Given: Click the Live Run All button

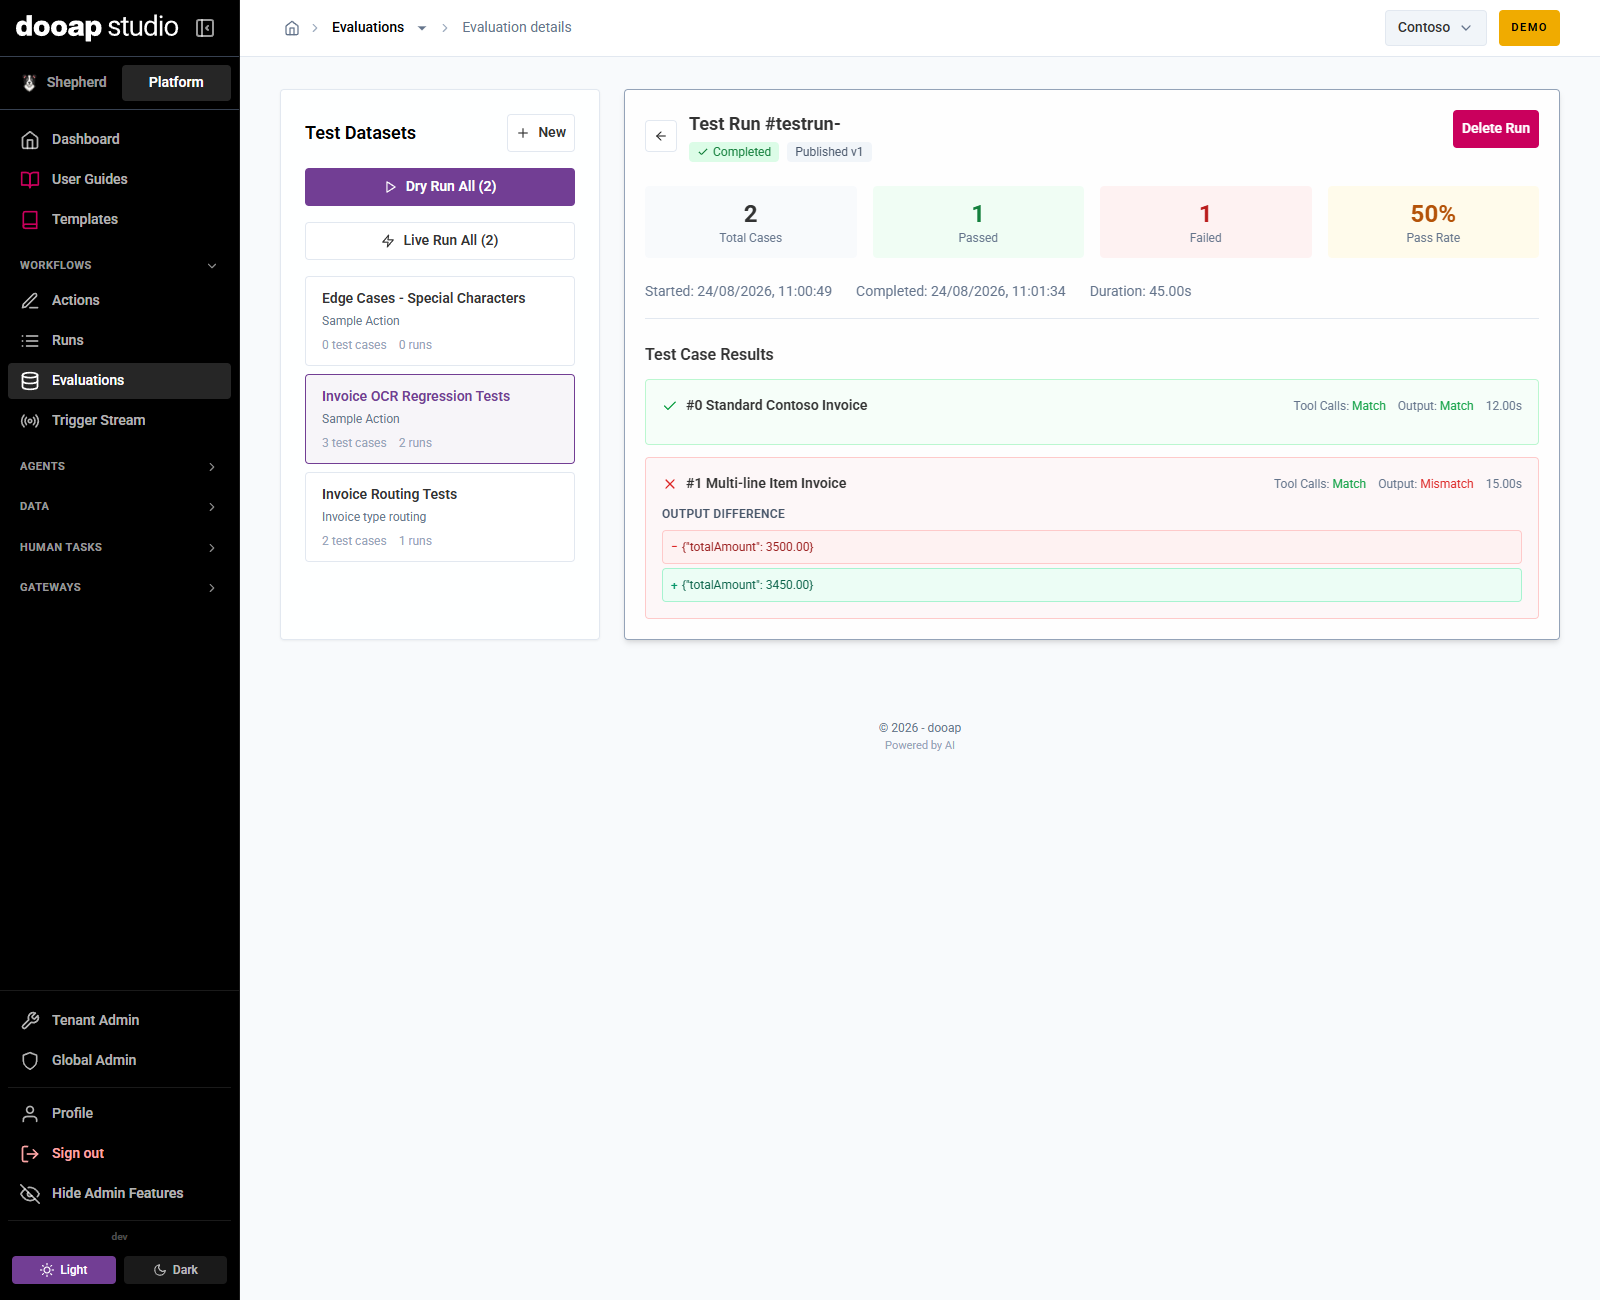Looking at the screenshot, I should point(440,241).
